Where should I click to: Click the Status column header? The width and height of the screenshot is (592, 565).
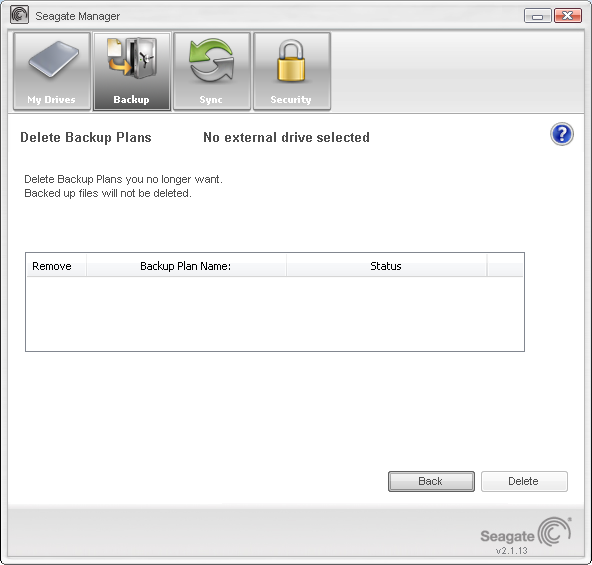click(x=386, y=266)
